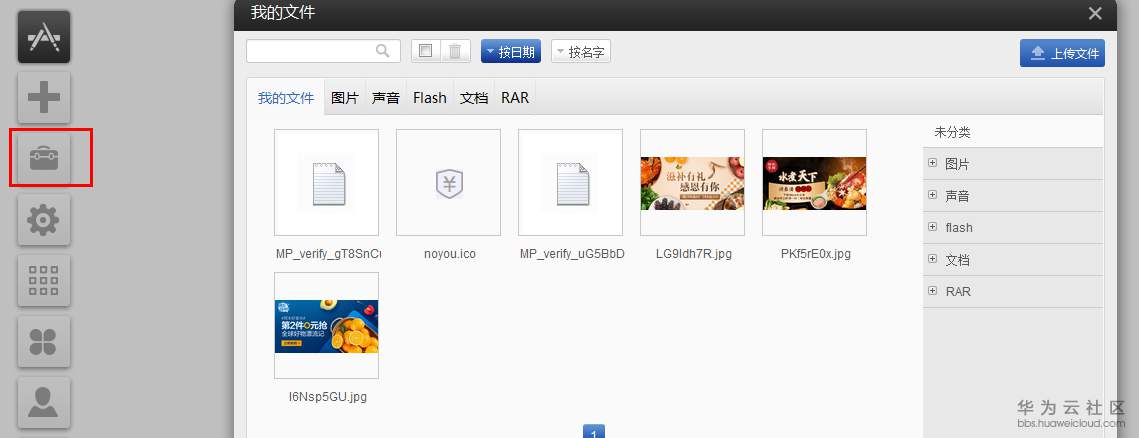
Task: Select the I6Nsp5GU.jpg image thumbnail
Action: click(x=326, y=325)
